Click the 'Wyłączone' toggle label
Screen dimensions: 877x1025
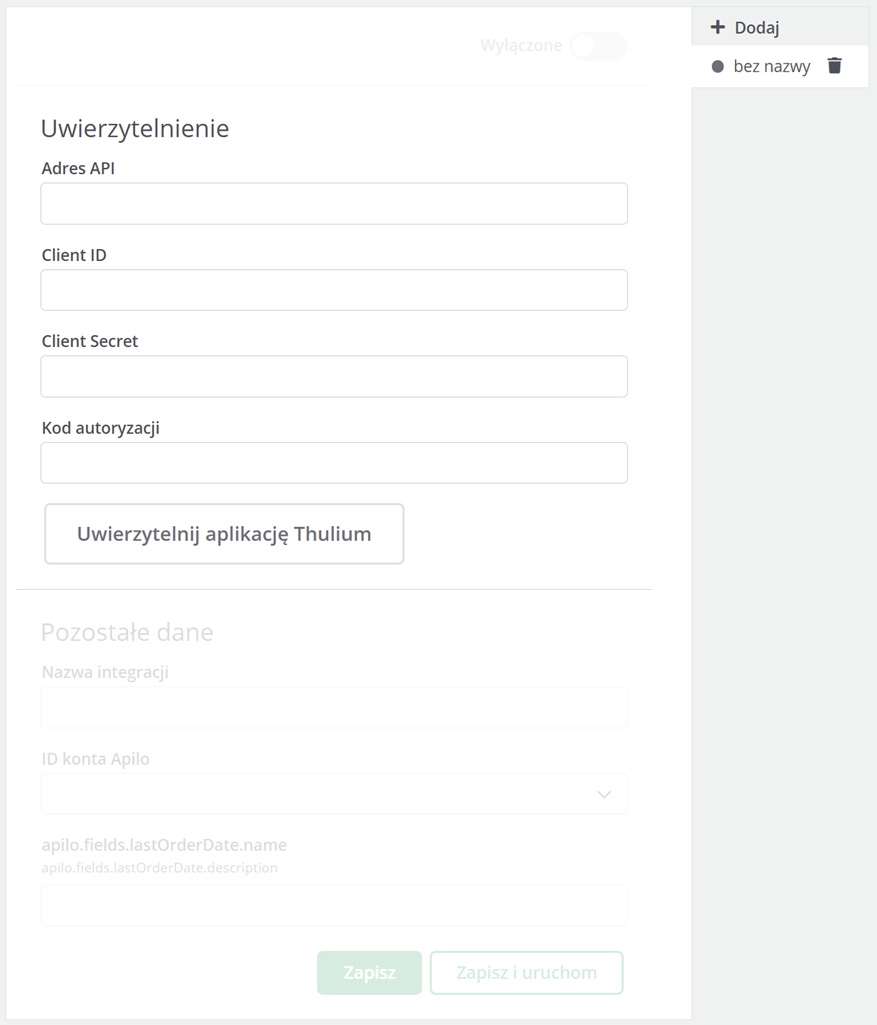click(x=520, y=46)
